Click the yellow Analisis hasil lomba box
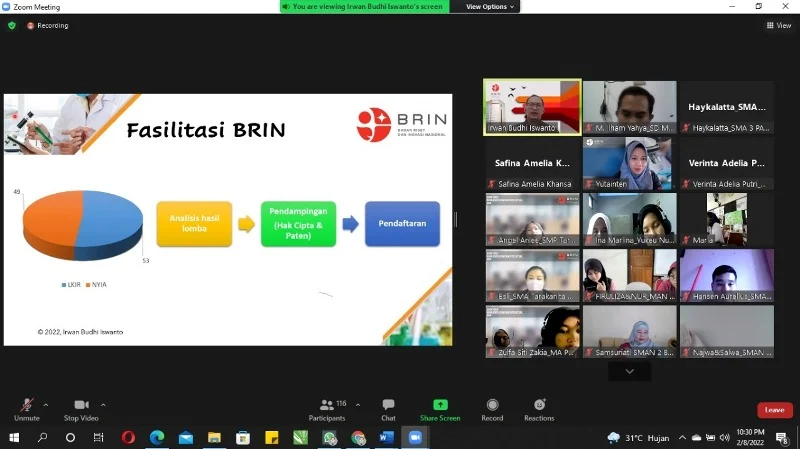 [194, 223]
